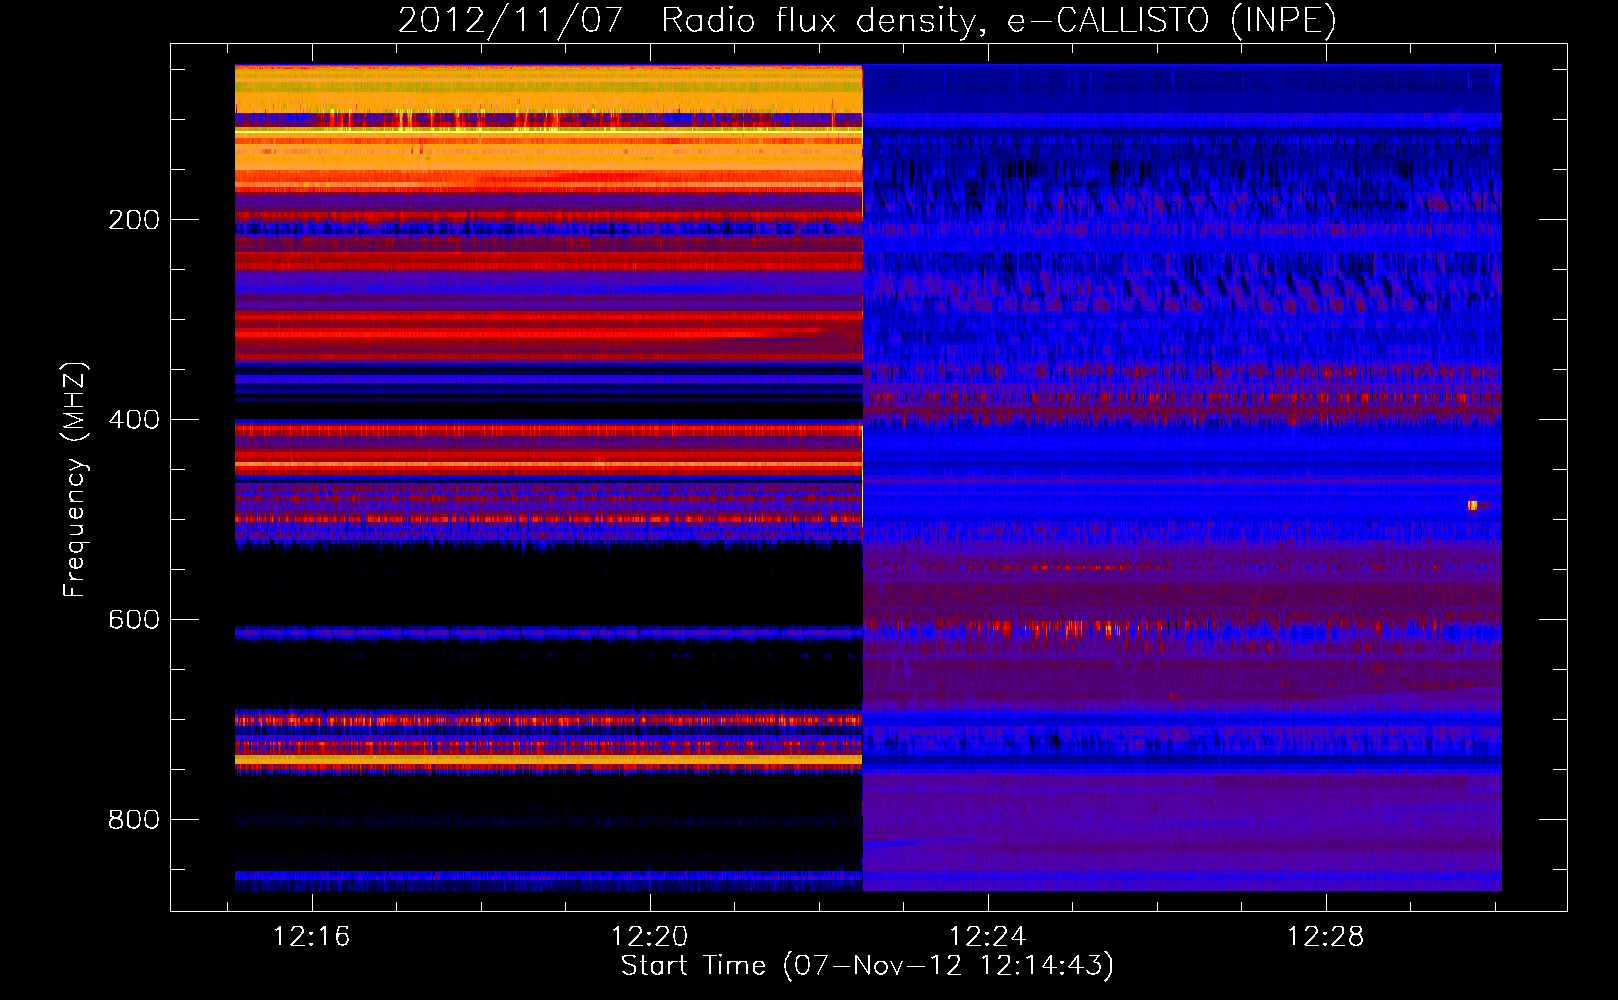Click the 'Start Time (07-Nov-12 12:14:43)' label
The height and width of the screenshot is (1000, 1618).
(x=867, y=966)
